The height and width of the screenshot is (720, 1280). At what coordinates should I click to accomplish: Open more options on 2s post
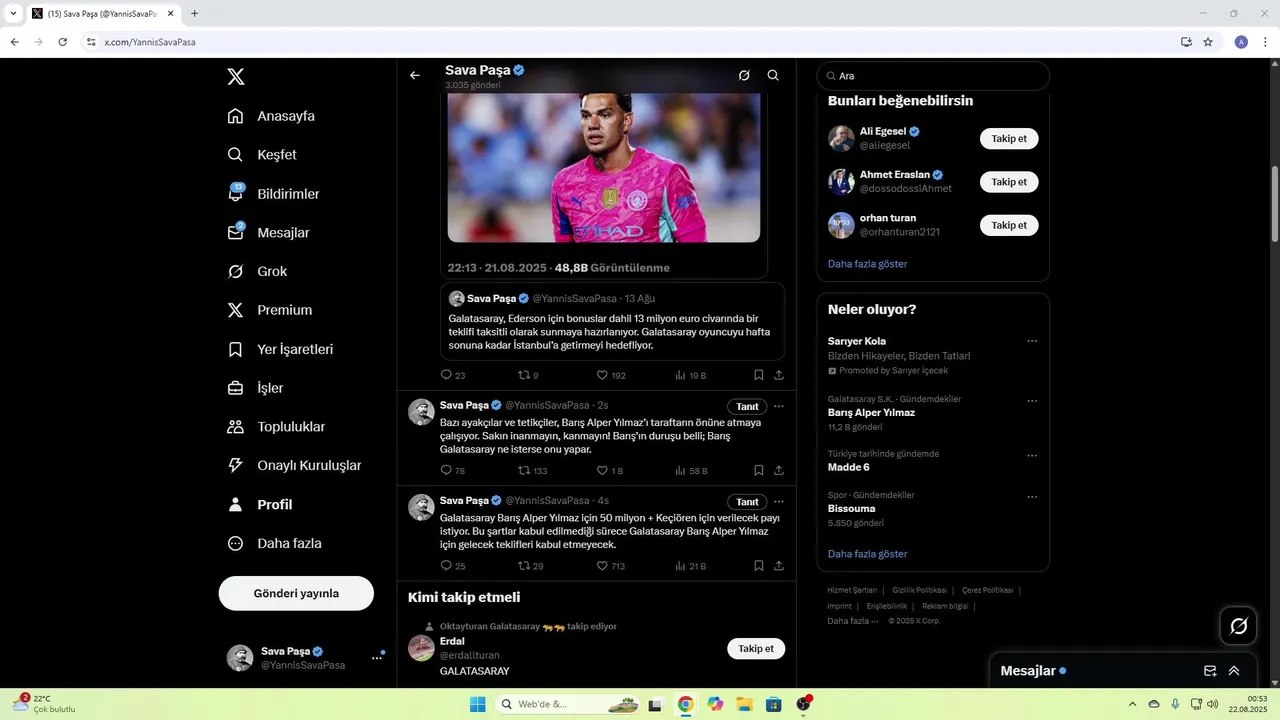[x=779, y=406]
